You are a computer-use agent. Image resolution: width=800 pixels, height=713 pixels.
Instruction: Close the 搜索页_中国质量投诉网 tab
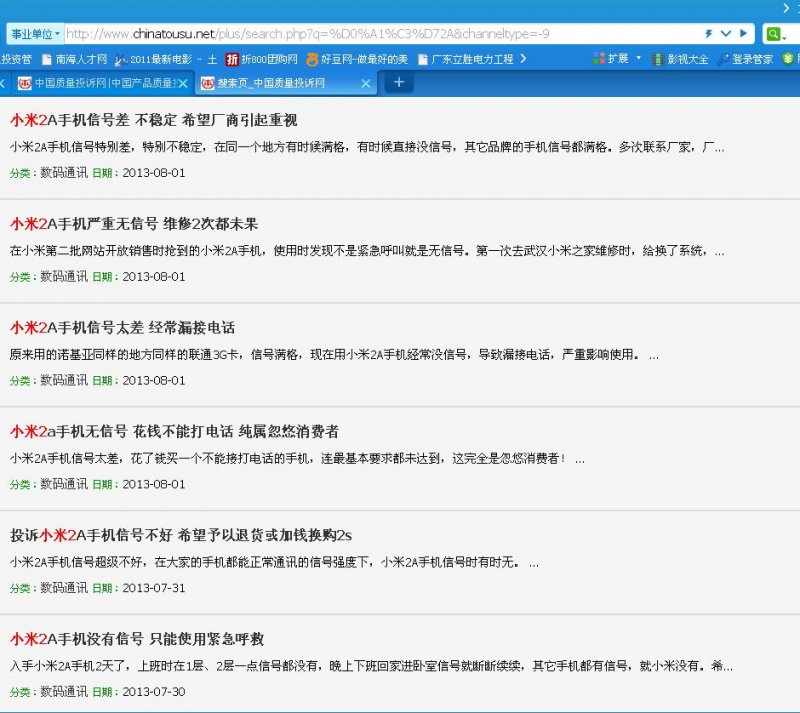pos(366,83)
